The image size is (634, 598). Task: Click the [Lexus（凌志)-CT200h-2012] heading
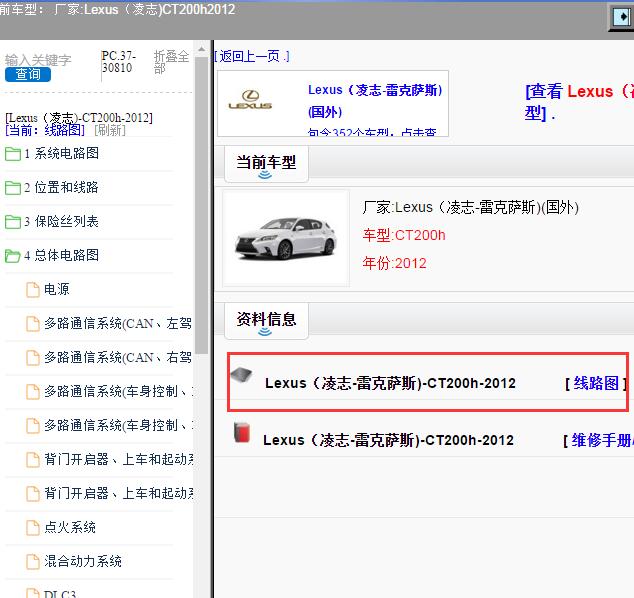pos(79,118)
